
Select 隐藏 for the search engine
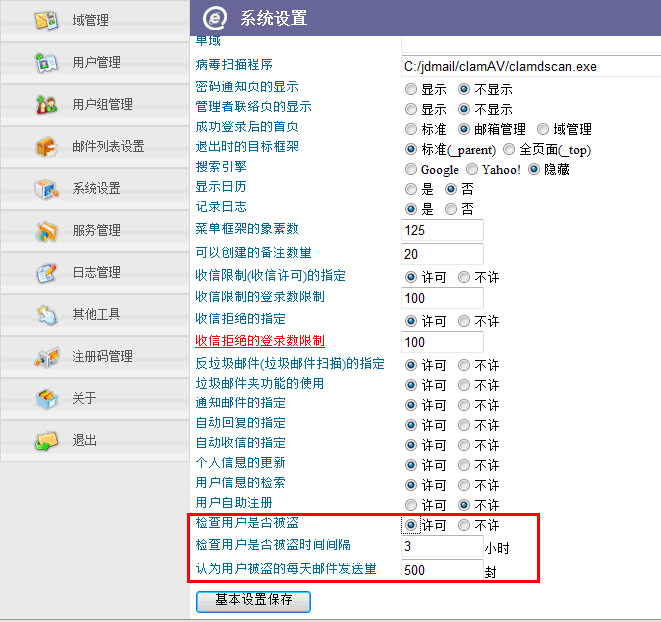[534, 169]
